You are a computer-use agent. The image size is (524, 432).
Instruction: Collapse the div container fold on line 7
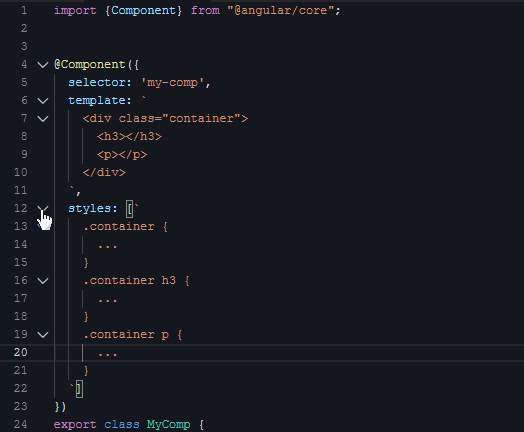pos(43,119)
